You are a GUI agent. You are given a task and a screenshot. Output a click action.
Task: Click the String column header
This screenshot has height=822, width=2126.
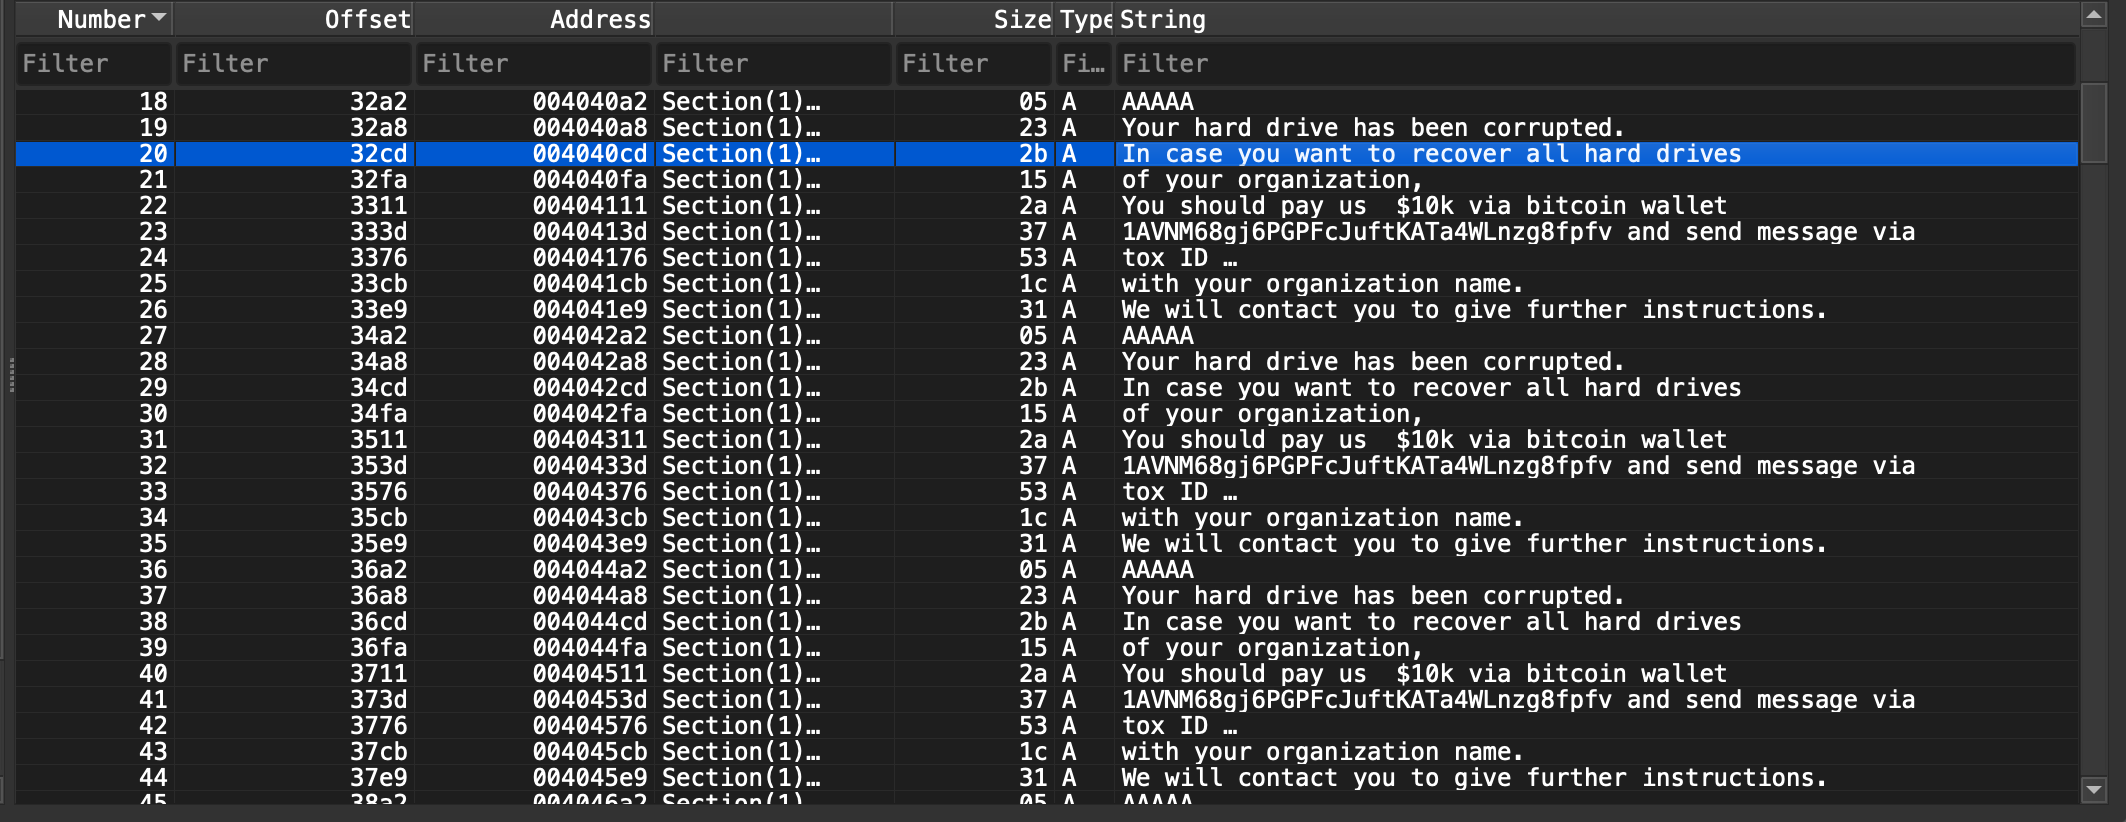1595,19
